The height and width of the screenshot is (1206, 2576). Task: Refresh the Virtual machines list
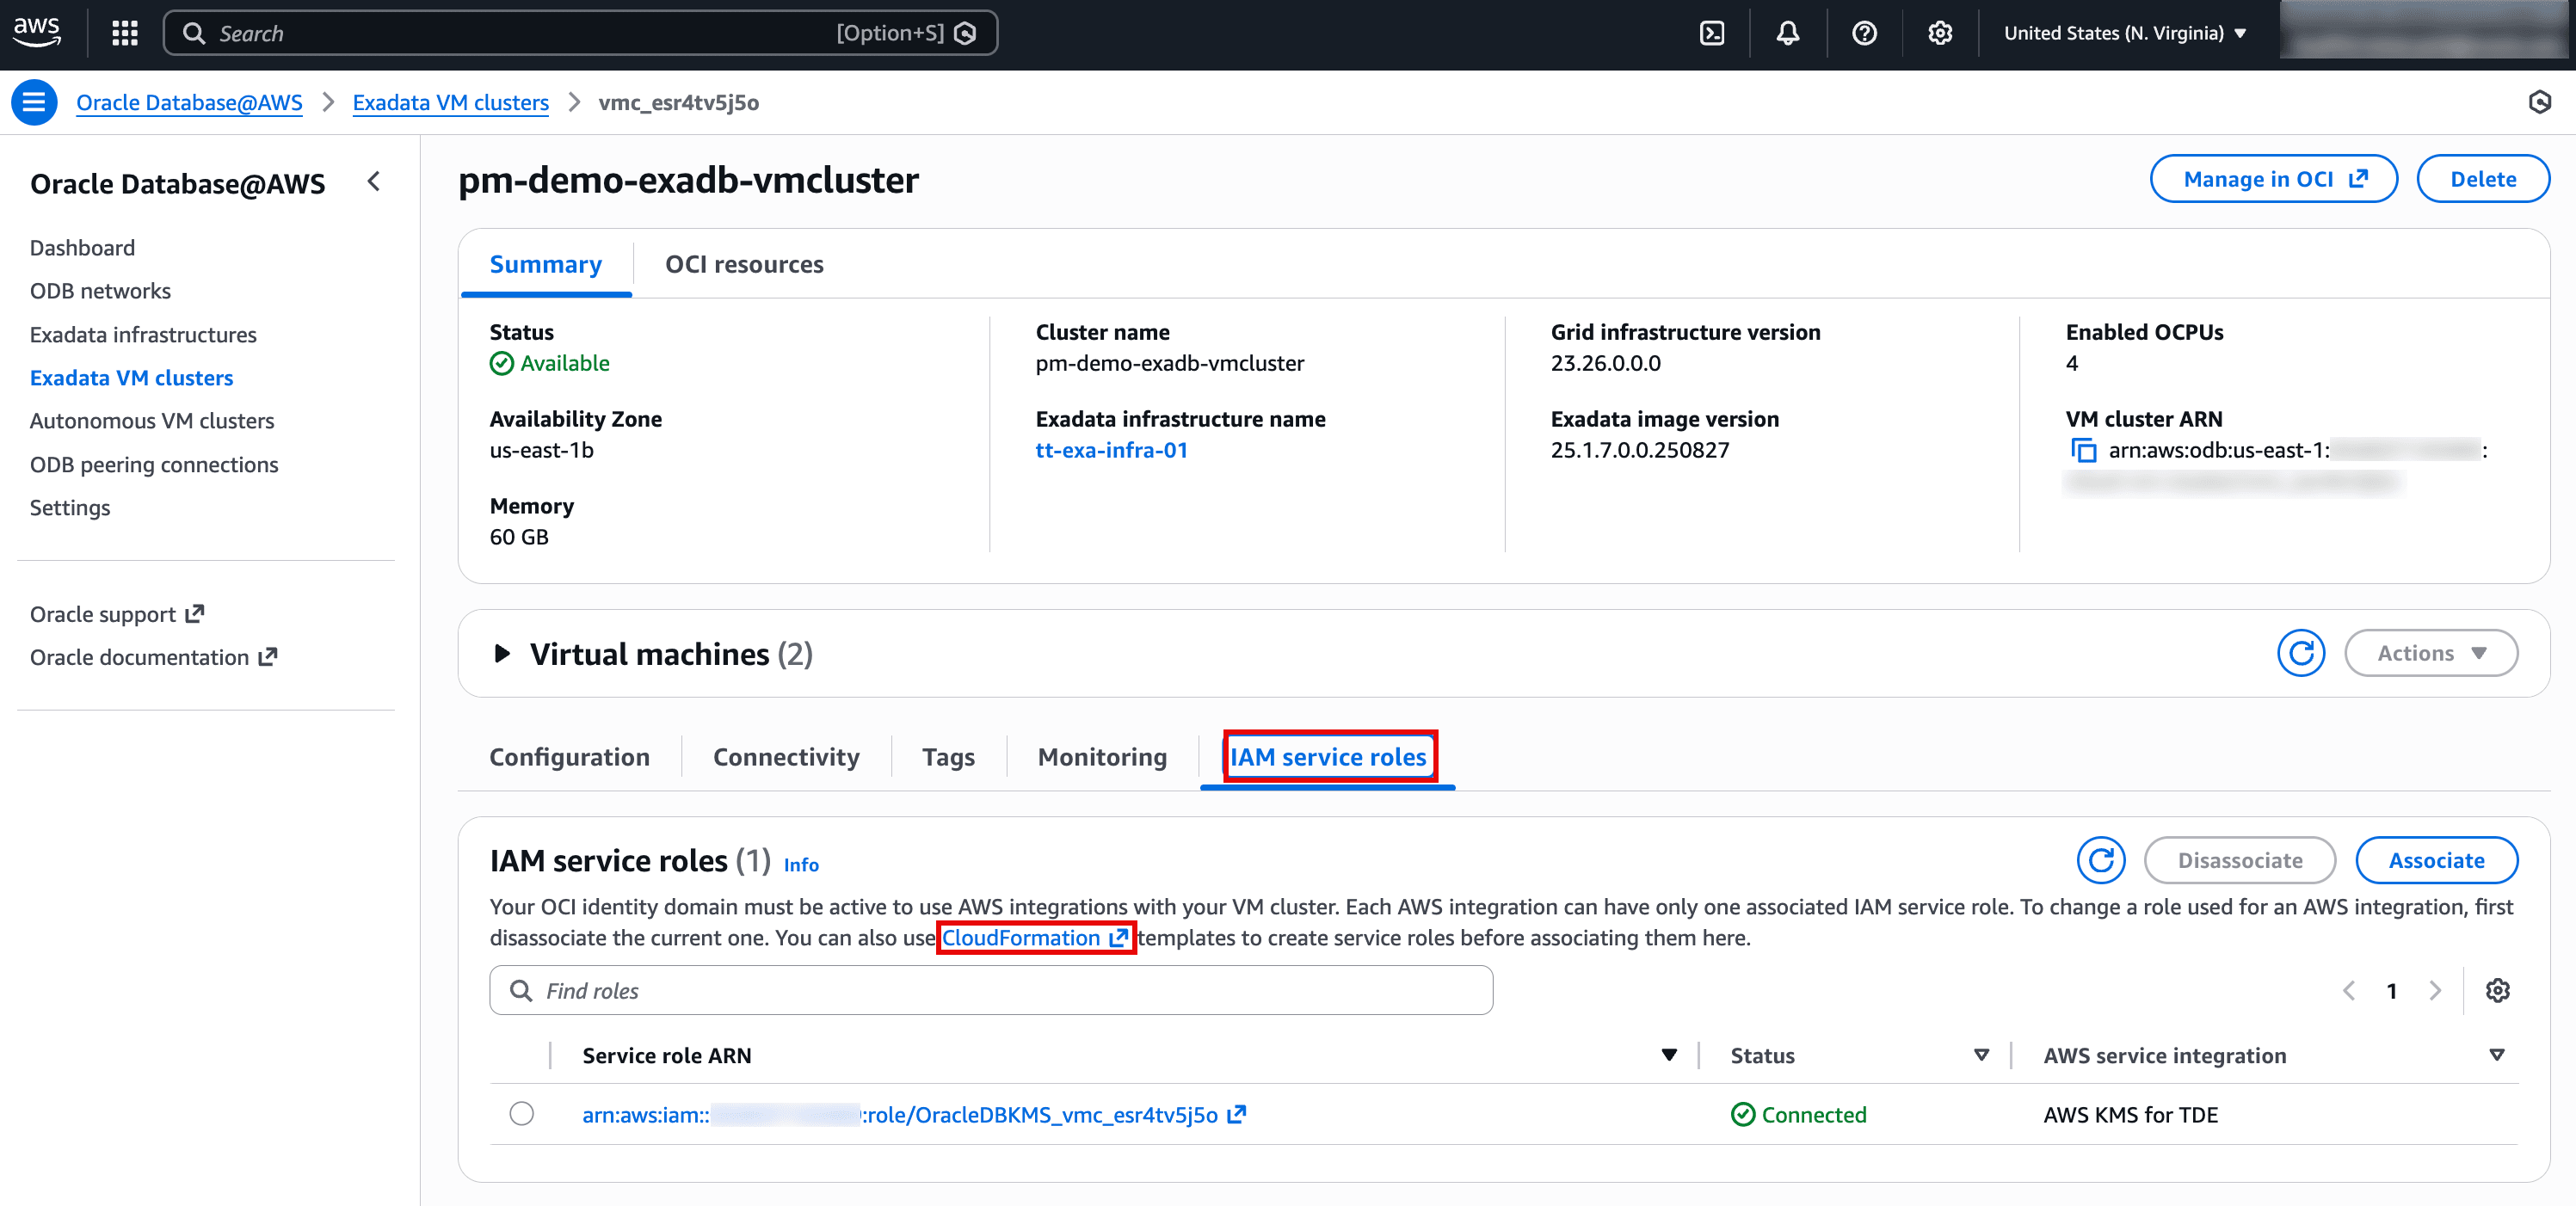[x=2301, y=653]
